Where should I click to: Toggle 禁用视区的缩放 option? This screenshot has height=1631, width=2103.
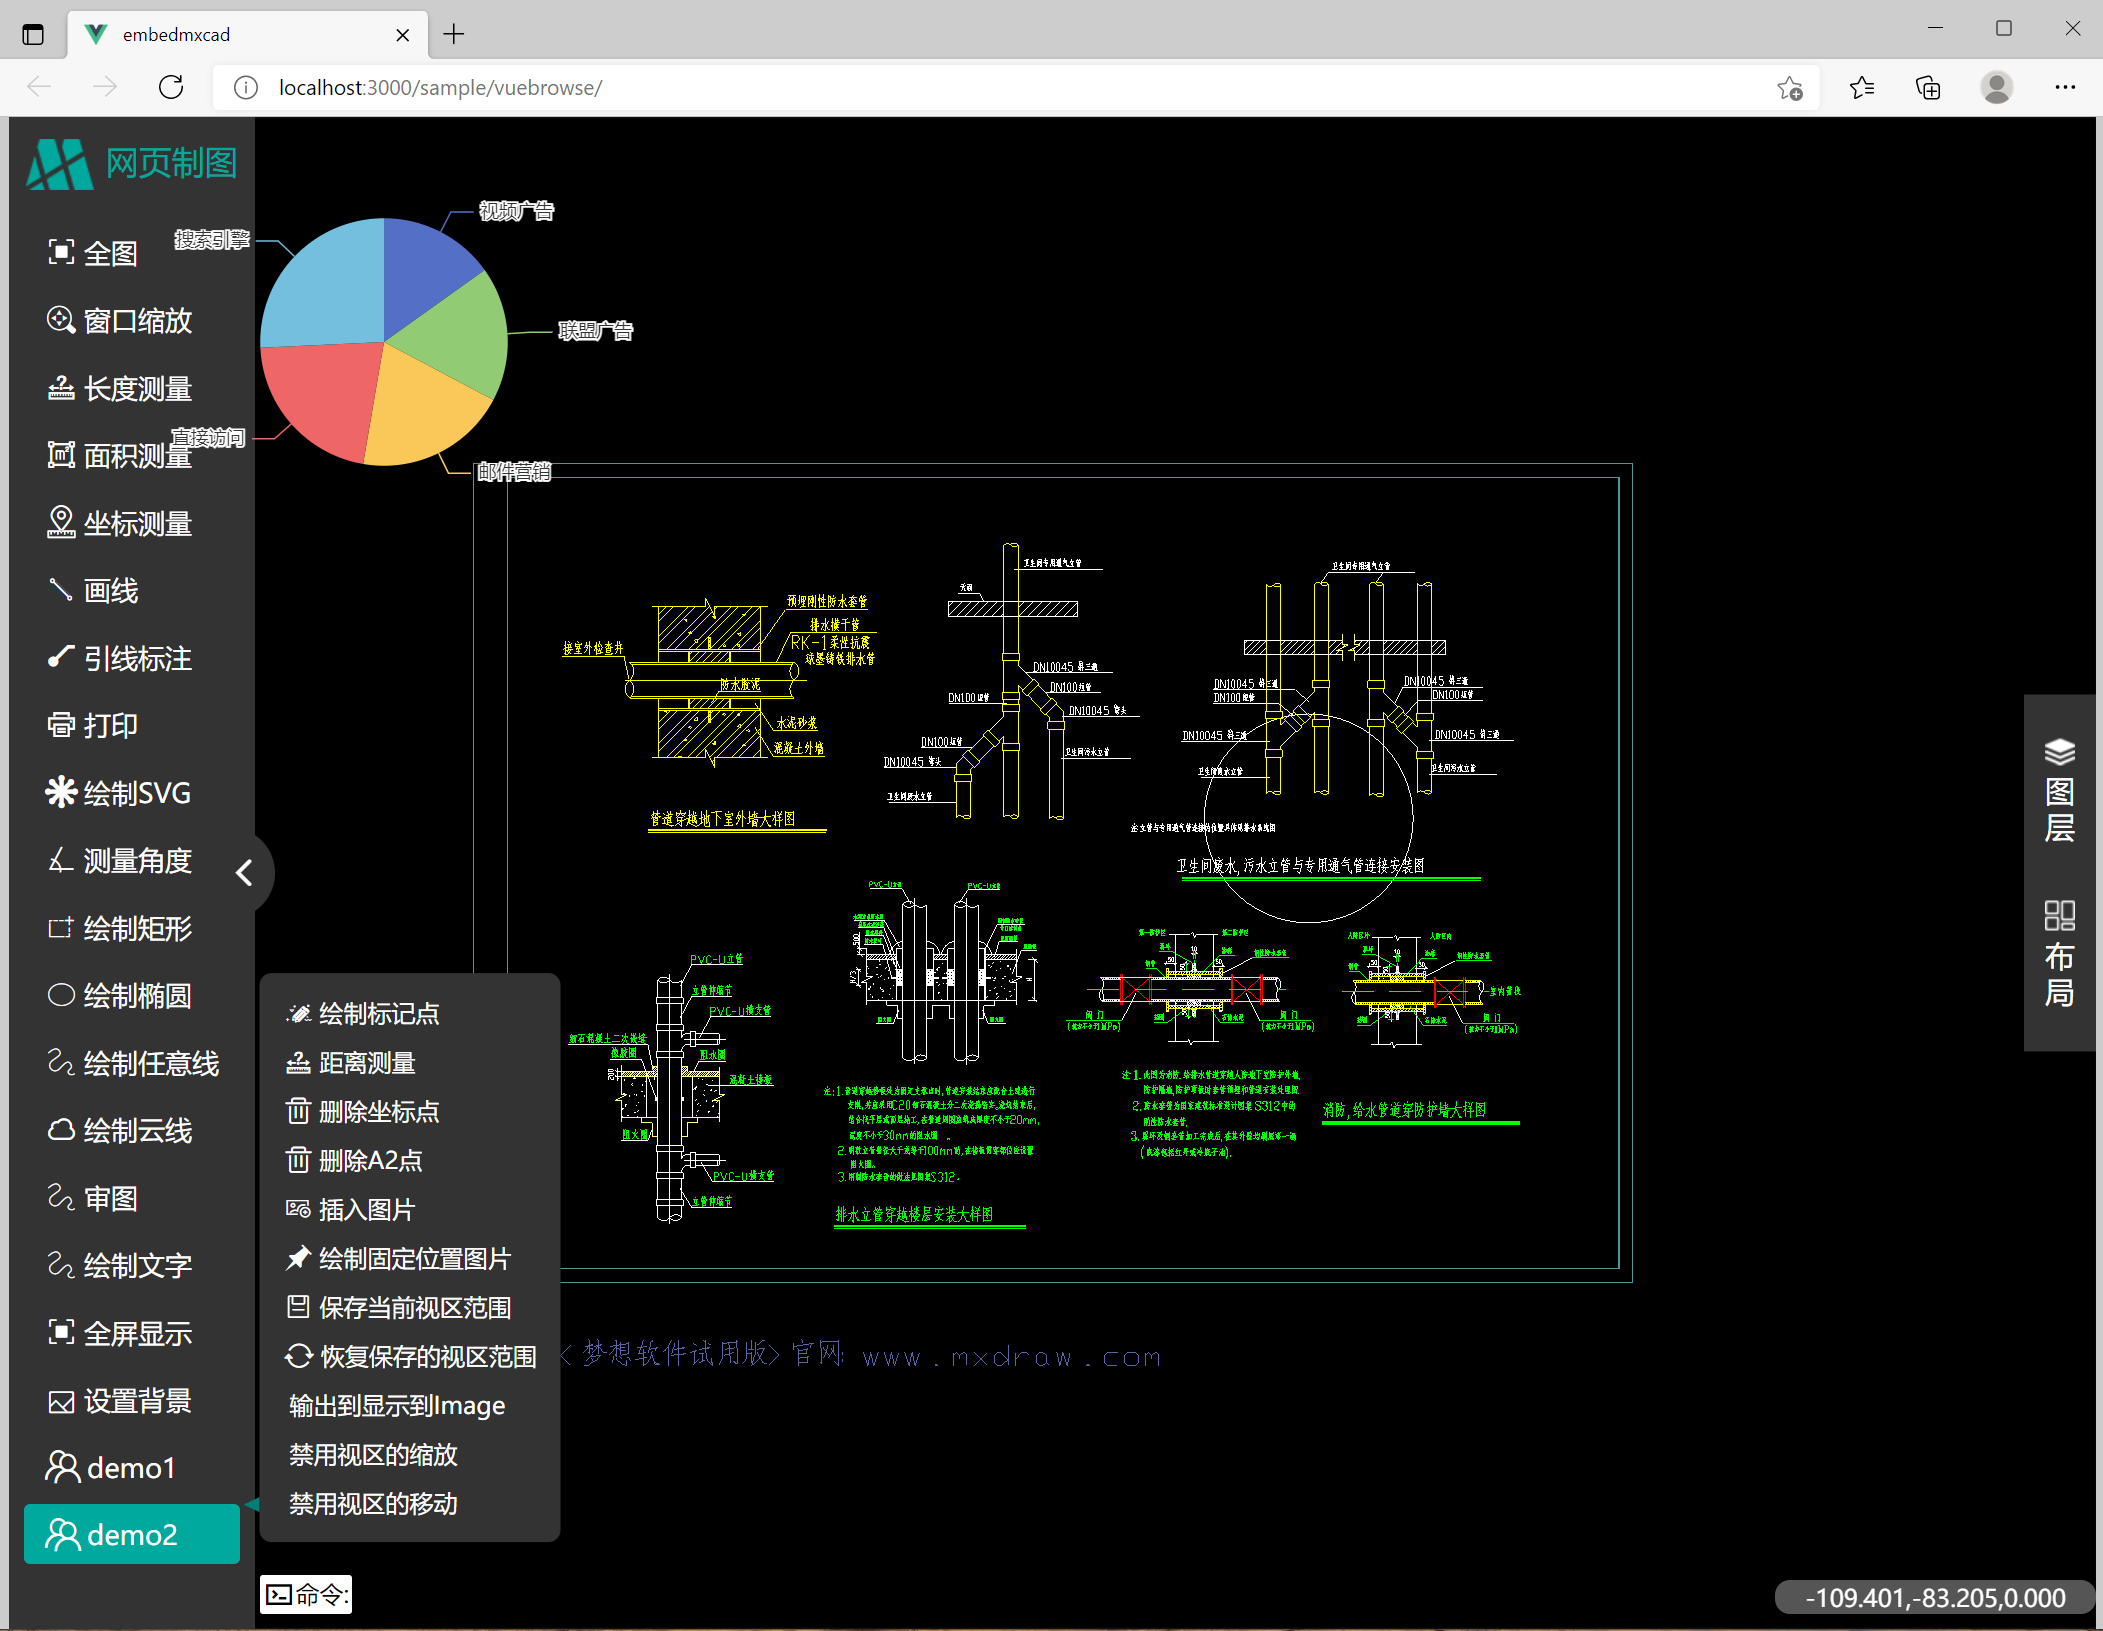coord(372,1454)
